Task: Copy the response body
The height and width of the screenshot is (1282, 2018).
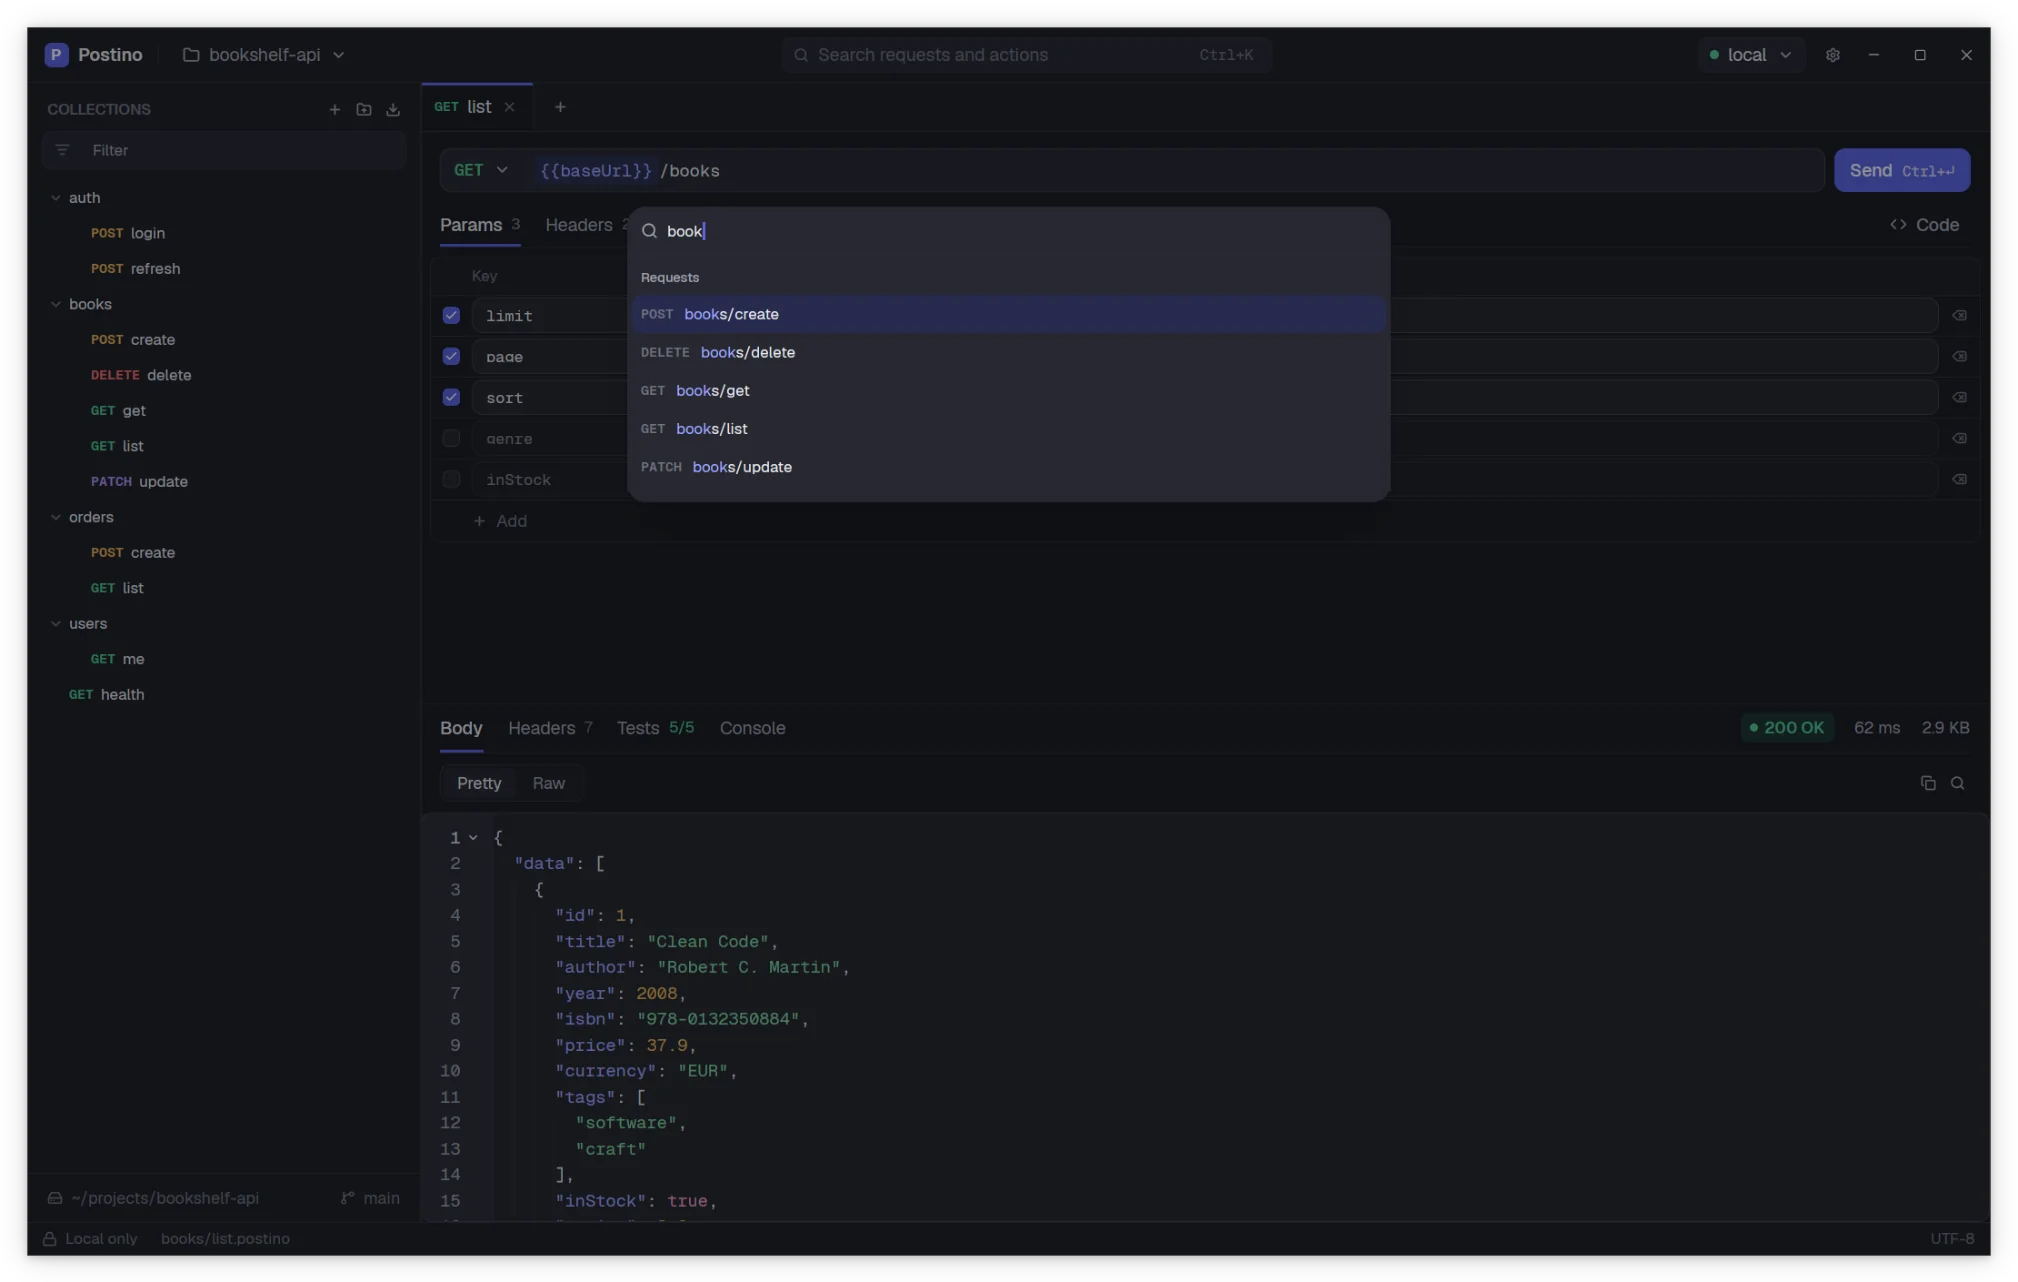Action: (x=1928, y=783)
